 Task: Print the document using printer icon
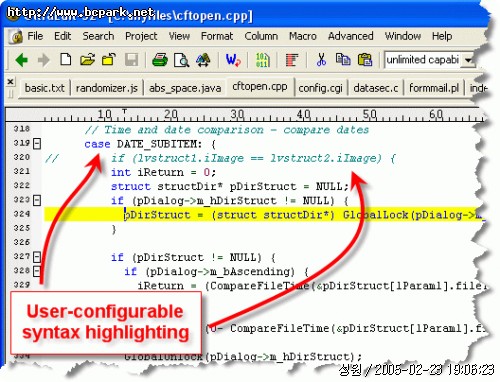(x=160, y=60)
